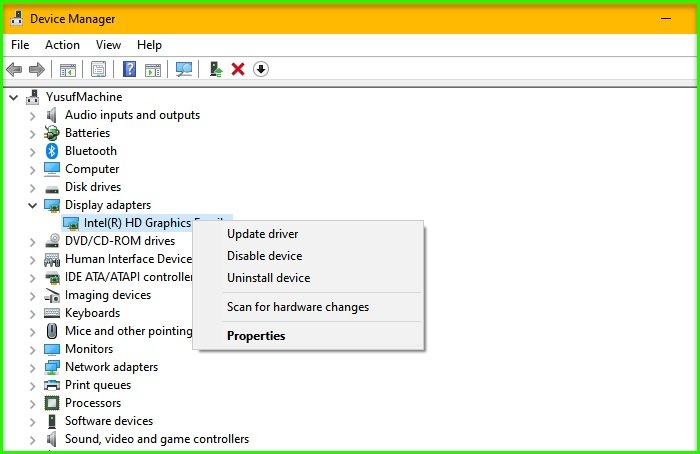Expand the Computer category
The width and height of the screenshot is (700, 454).
click(33, 170)
